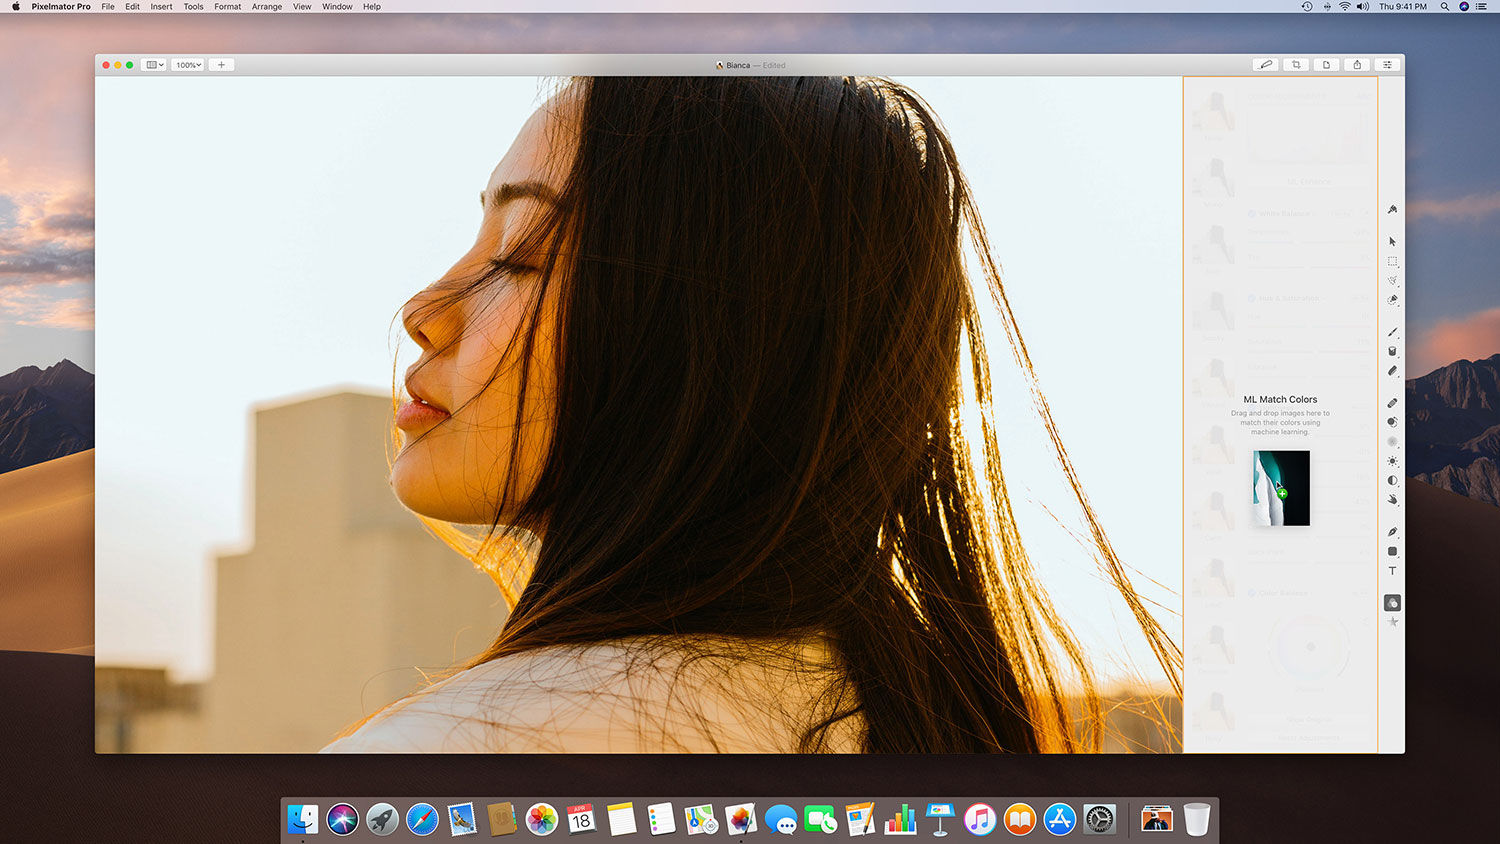Open the 100% zoom dropdown
This screenshot has height=844, width=1500.
click(188, 65)
